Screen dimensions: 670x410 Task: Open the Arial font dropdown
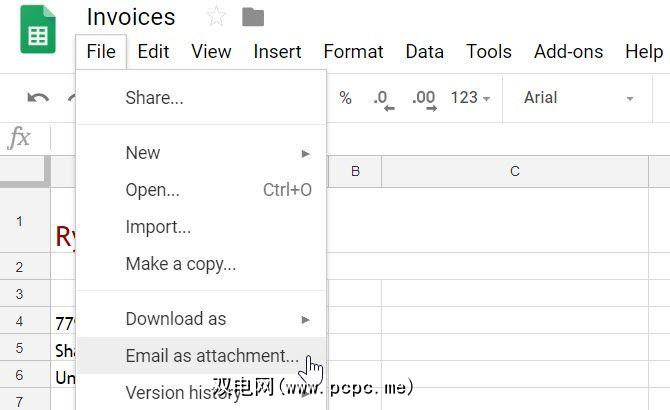click(x=578, y=98)
